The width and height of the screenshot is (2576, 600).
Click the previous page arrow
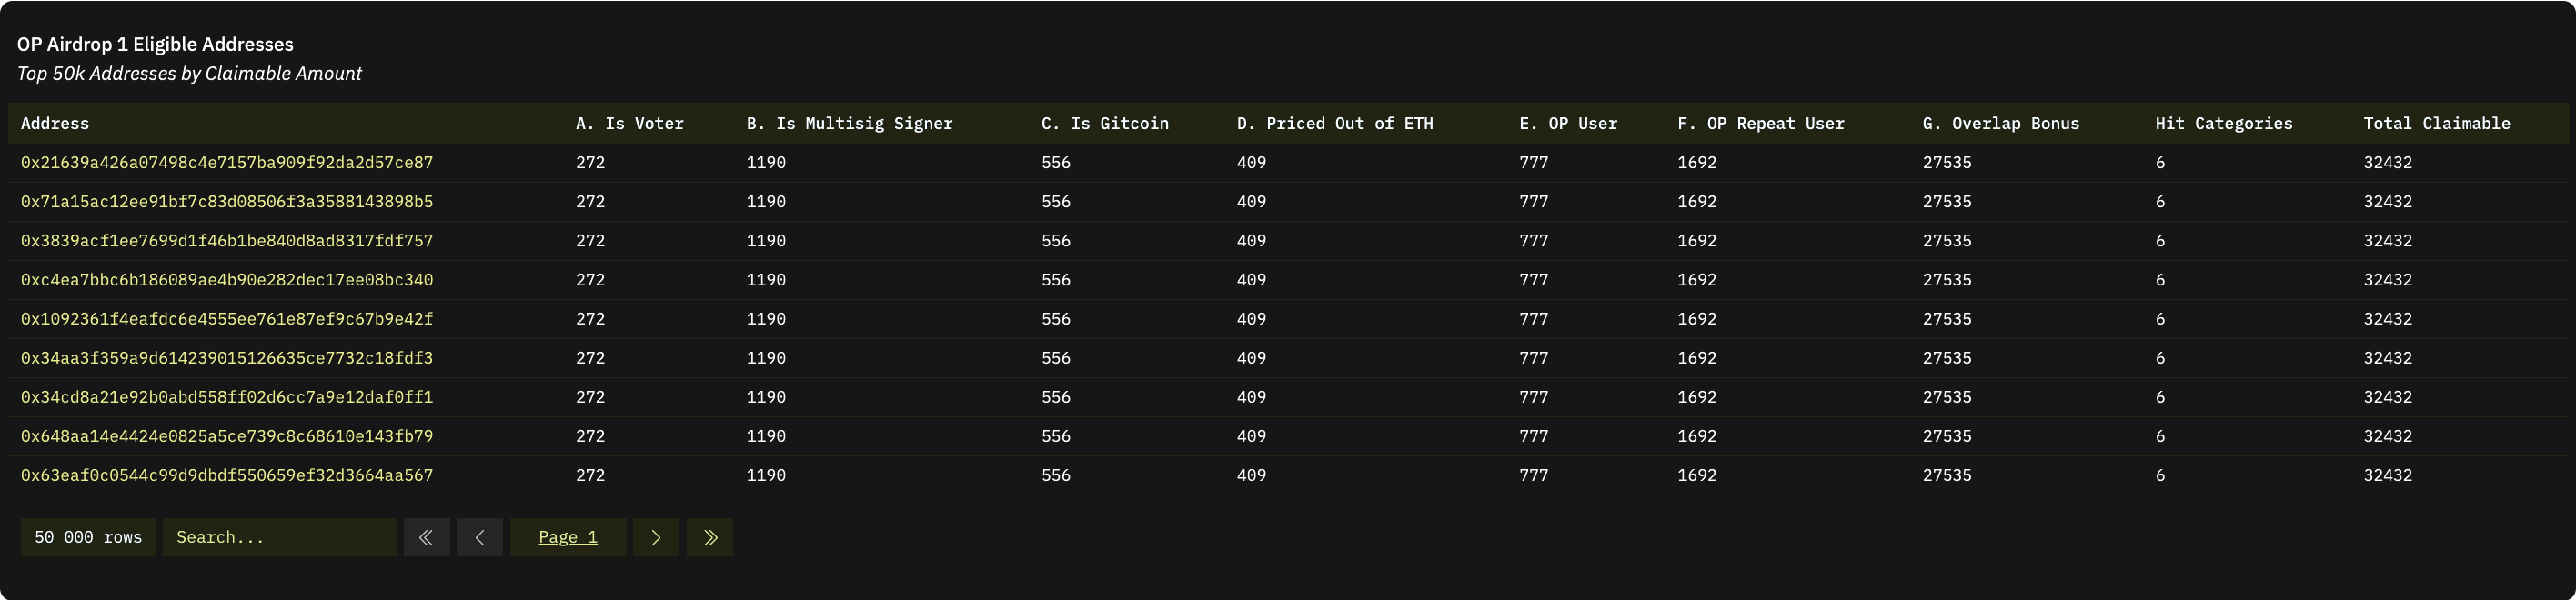pos(480,537)
